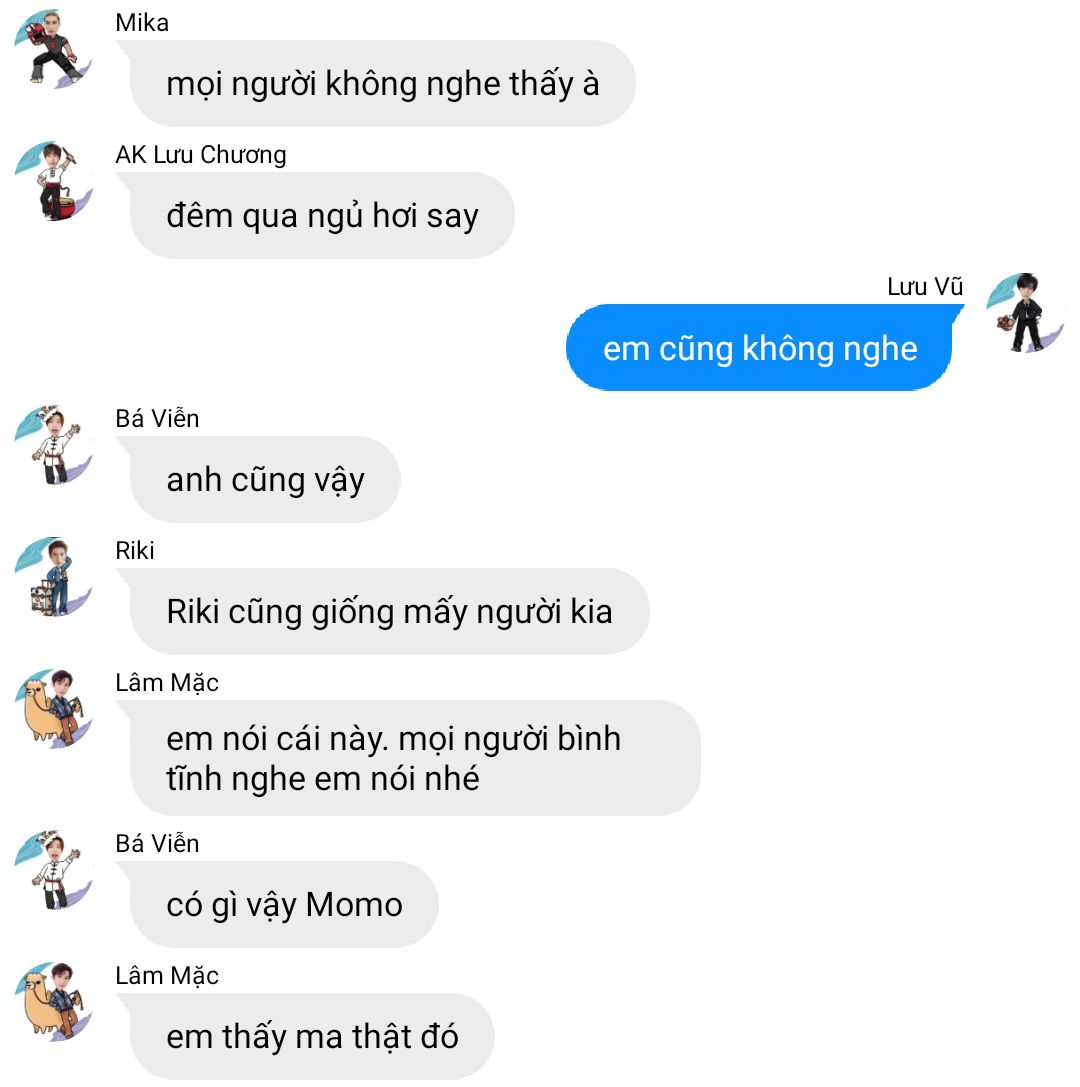Open Lưu Vũ's avatar on the right
The height and width of the screenshot is (1087, 1080).
[1026, 313]
